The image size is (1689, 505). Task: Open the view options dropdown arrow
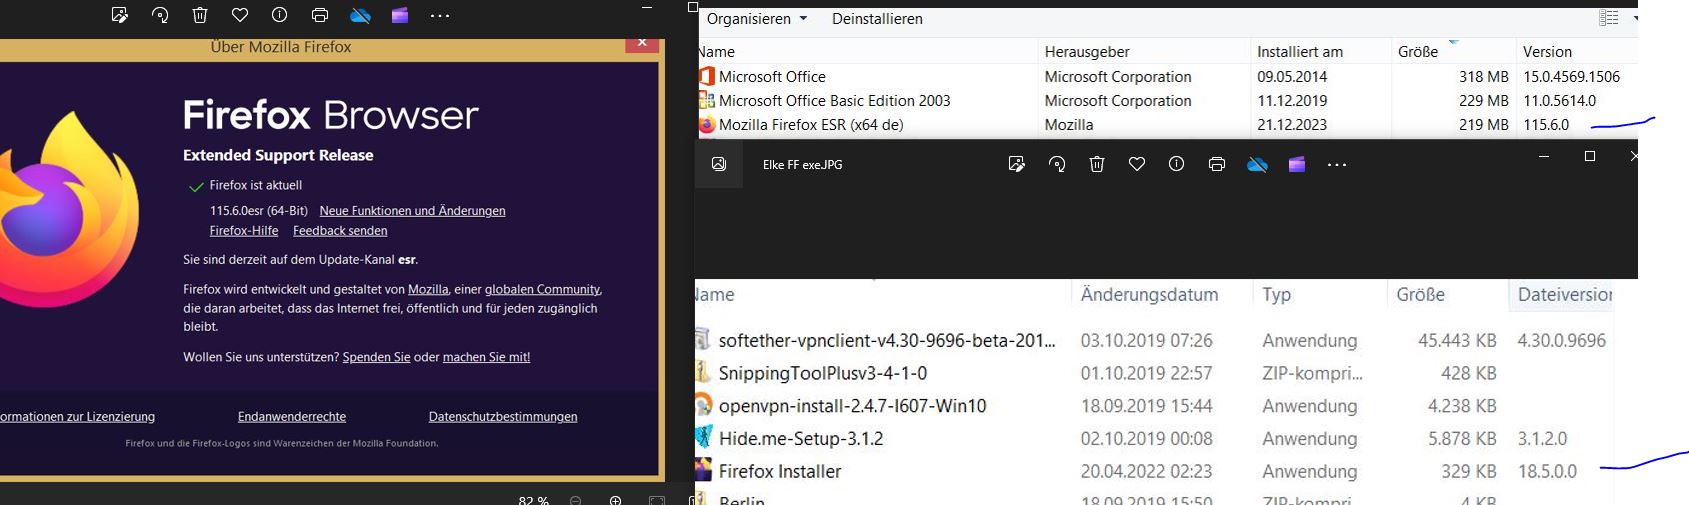[1635, 18]
